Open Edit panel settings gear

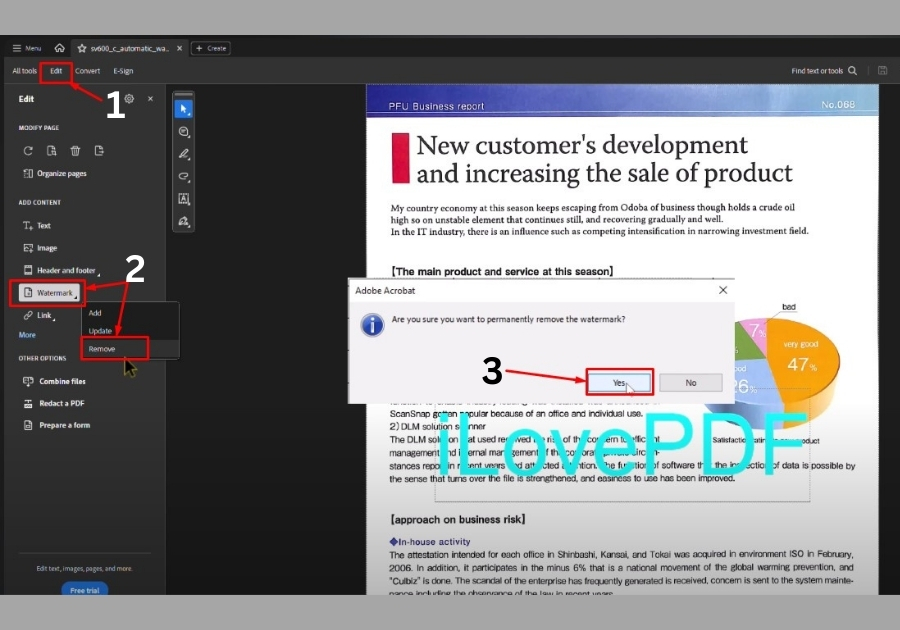click(130, 99)
